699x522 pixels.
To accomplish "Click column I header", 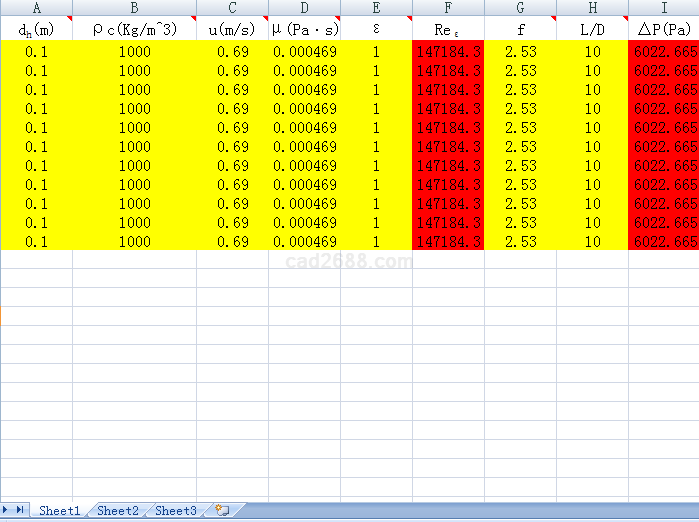I will 664,7.
